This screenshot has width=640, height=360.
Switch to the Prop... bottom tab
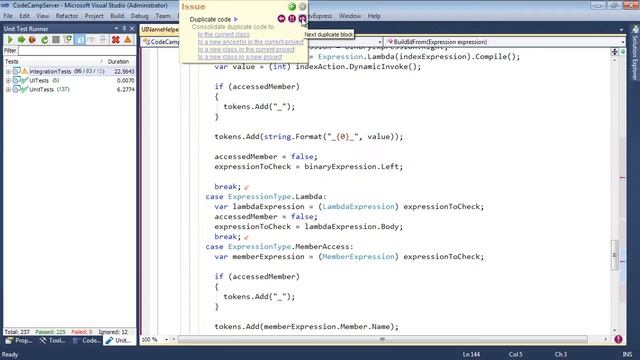point(19,340)
